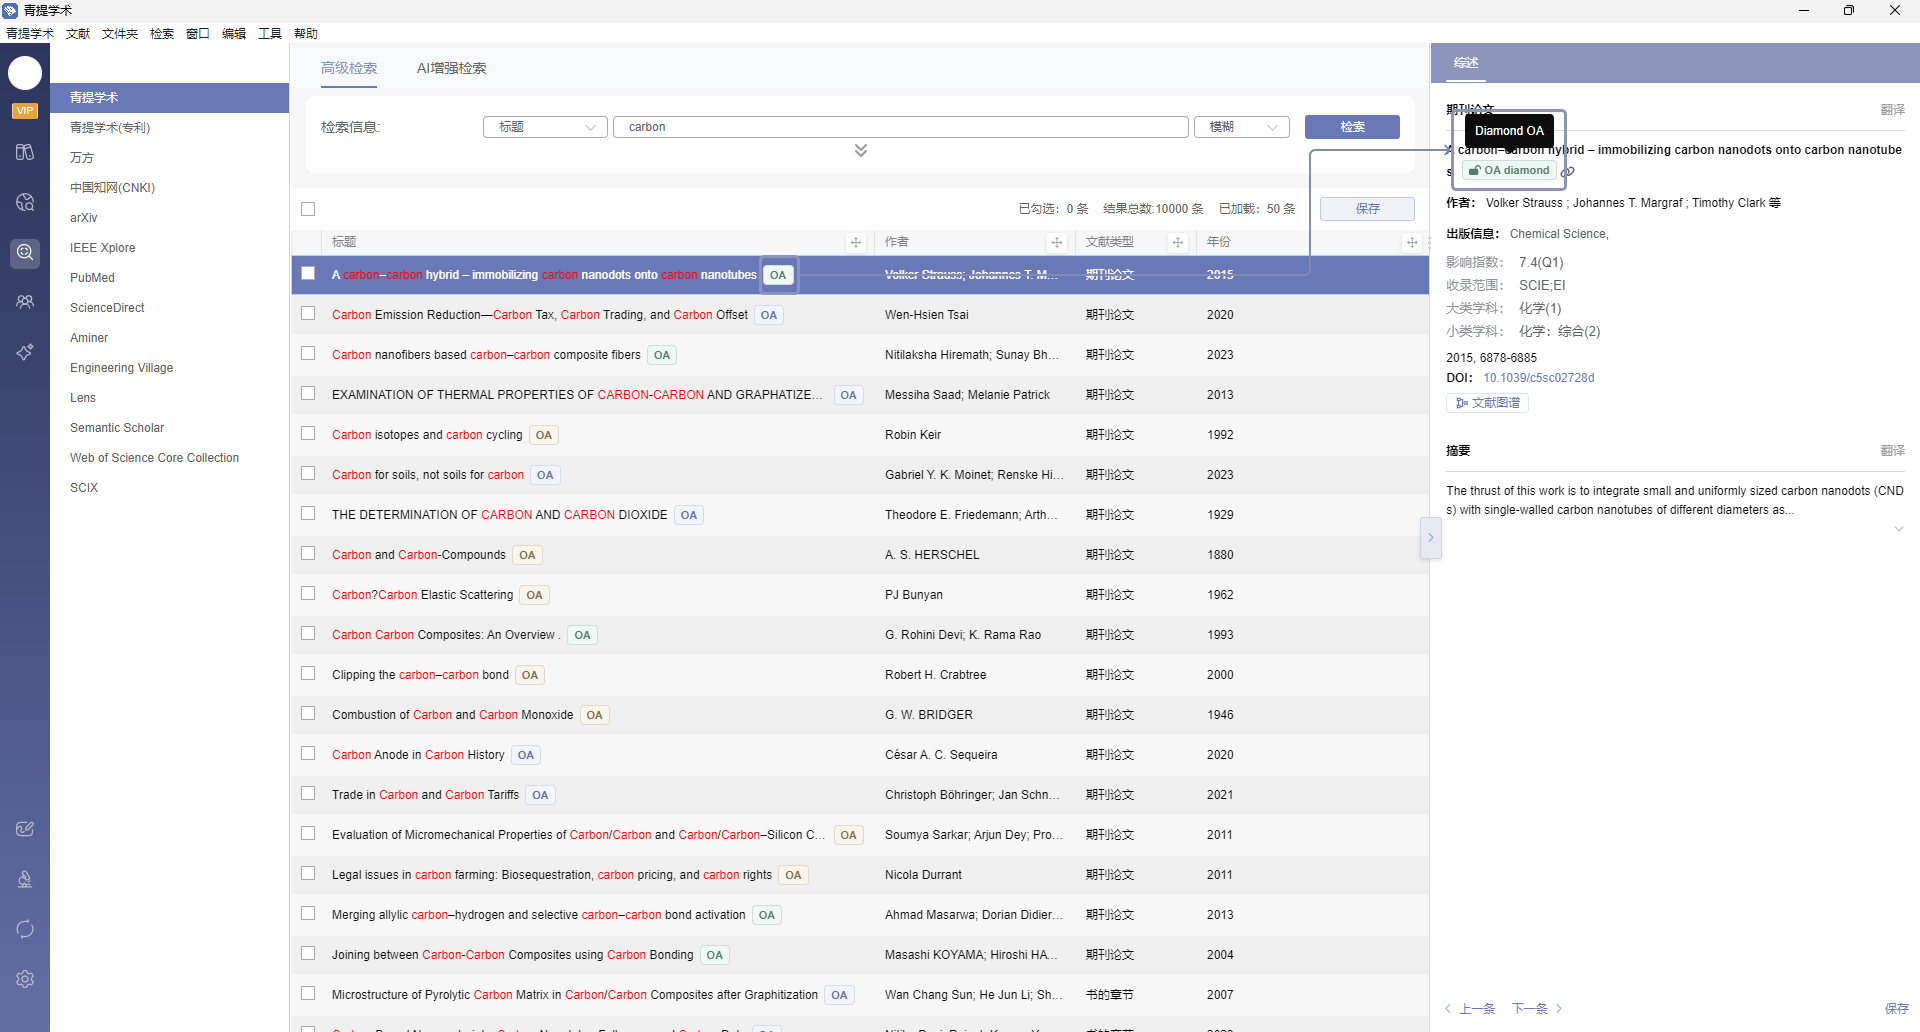Open the 模糊 match mode dropdown
The height and width of the screenshot is (1032, 1920).
(x=1241, y=127)
